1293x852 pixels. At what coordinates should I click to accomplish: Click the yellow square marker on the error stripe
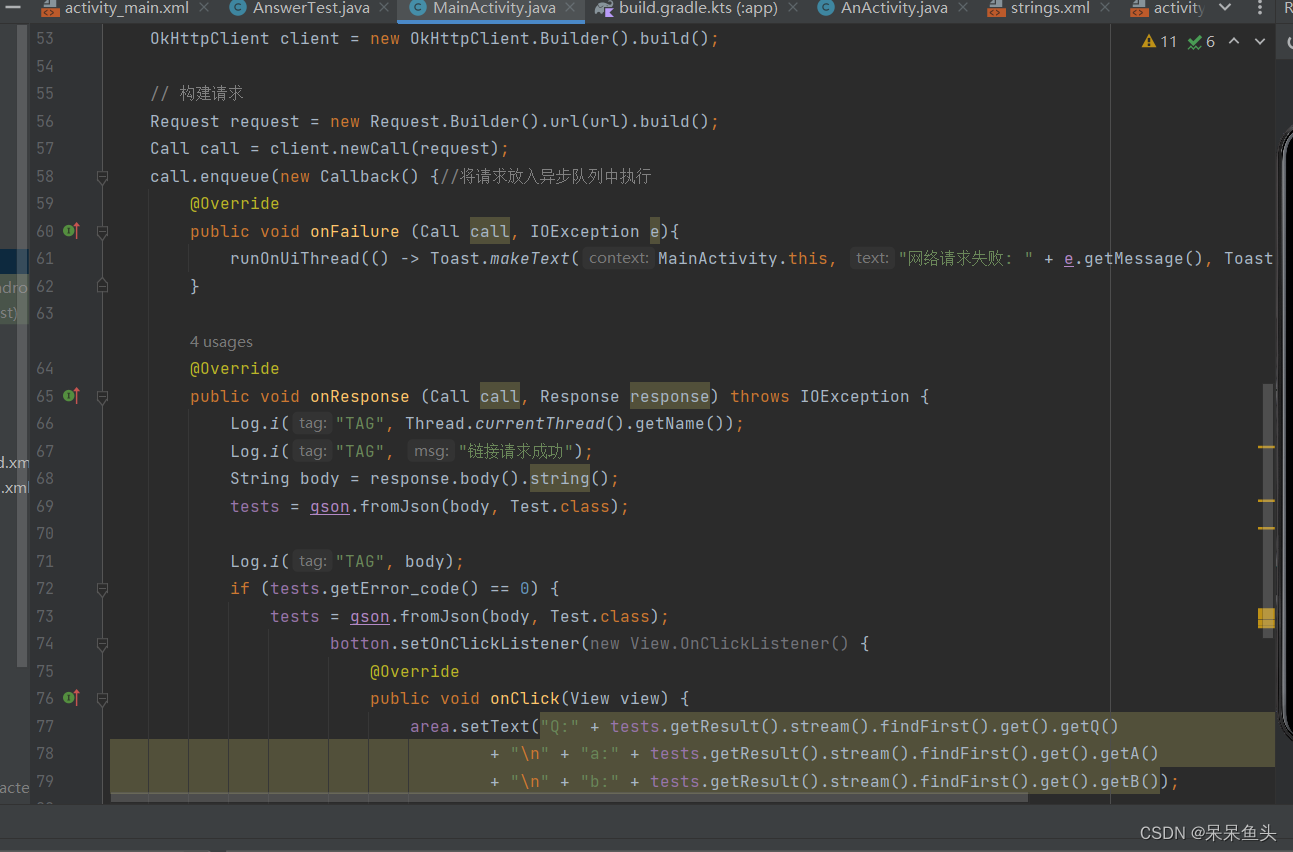1266,618
